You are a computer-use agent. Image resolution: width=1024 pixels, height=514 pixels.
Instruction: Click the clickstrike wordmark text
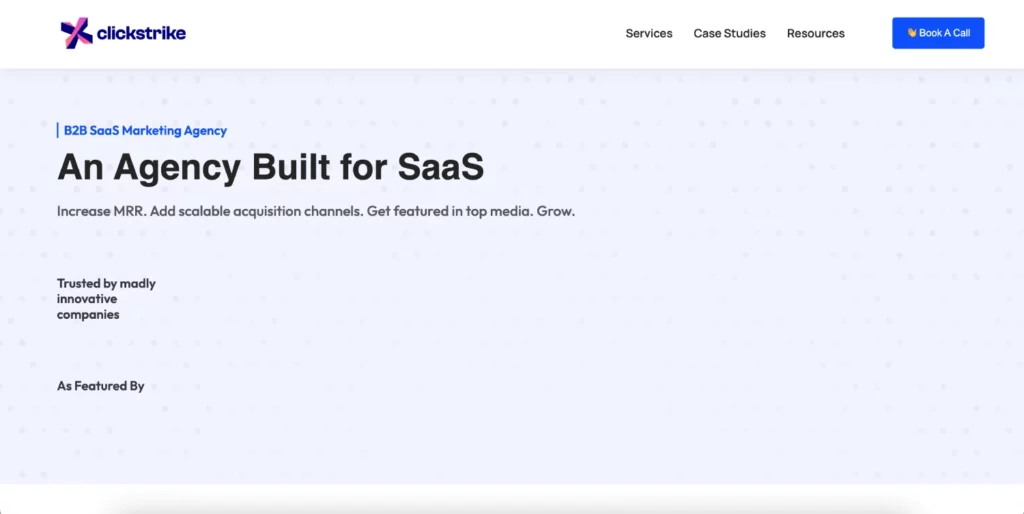pyautogui.click(x=141, y=33)
